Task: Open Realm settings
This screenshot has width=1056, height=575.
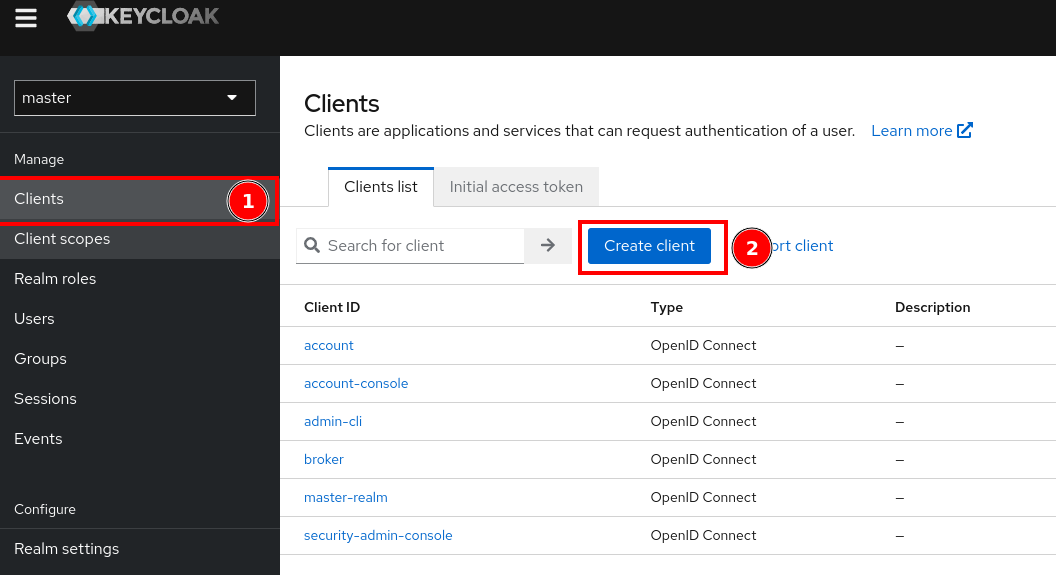Action: point(66,549)
